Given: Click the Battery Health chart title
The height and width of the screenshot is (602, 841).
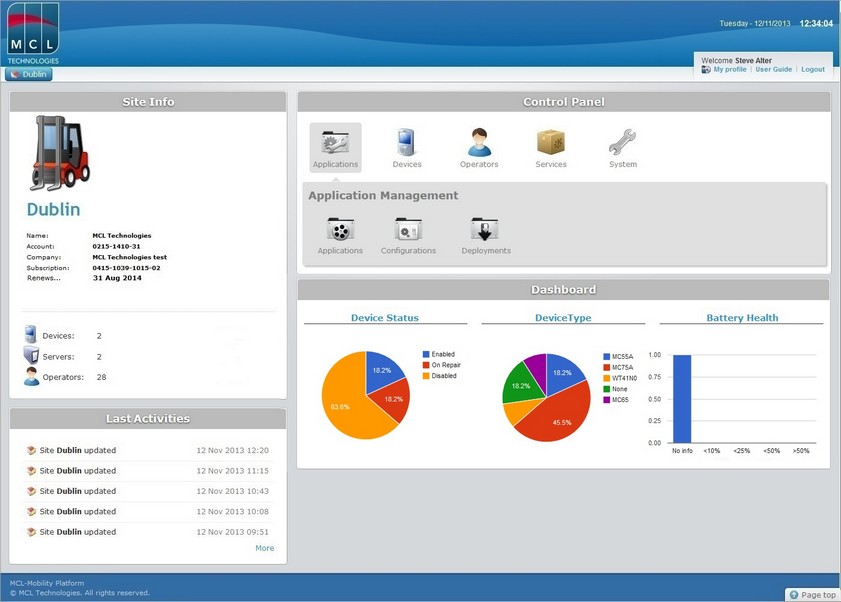Looking at the screenshot, I should pos(742,318).
